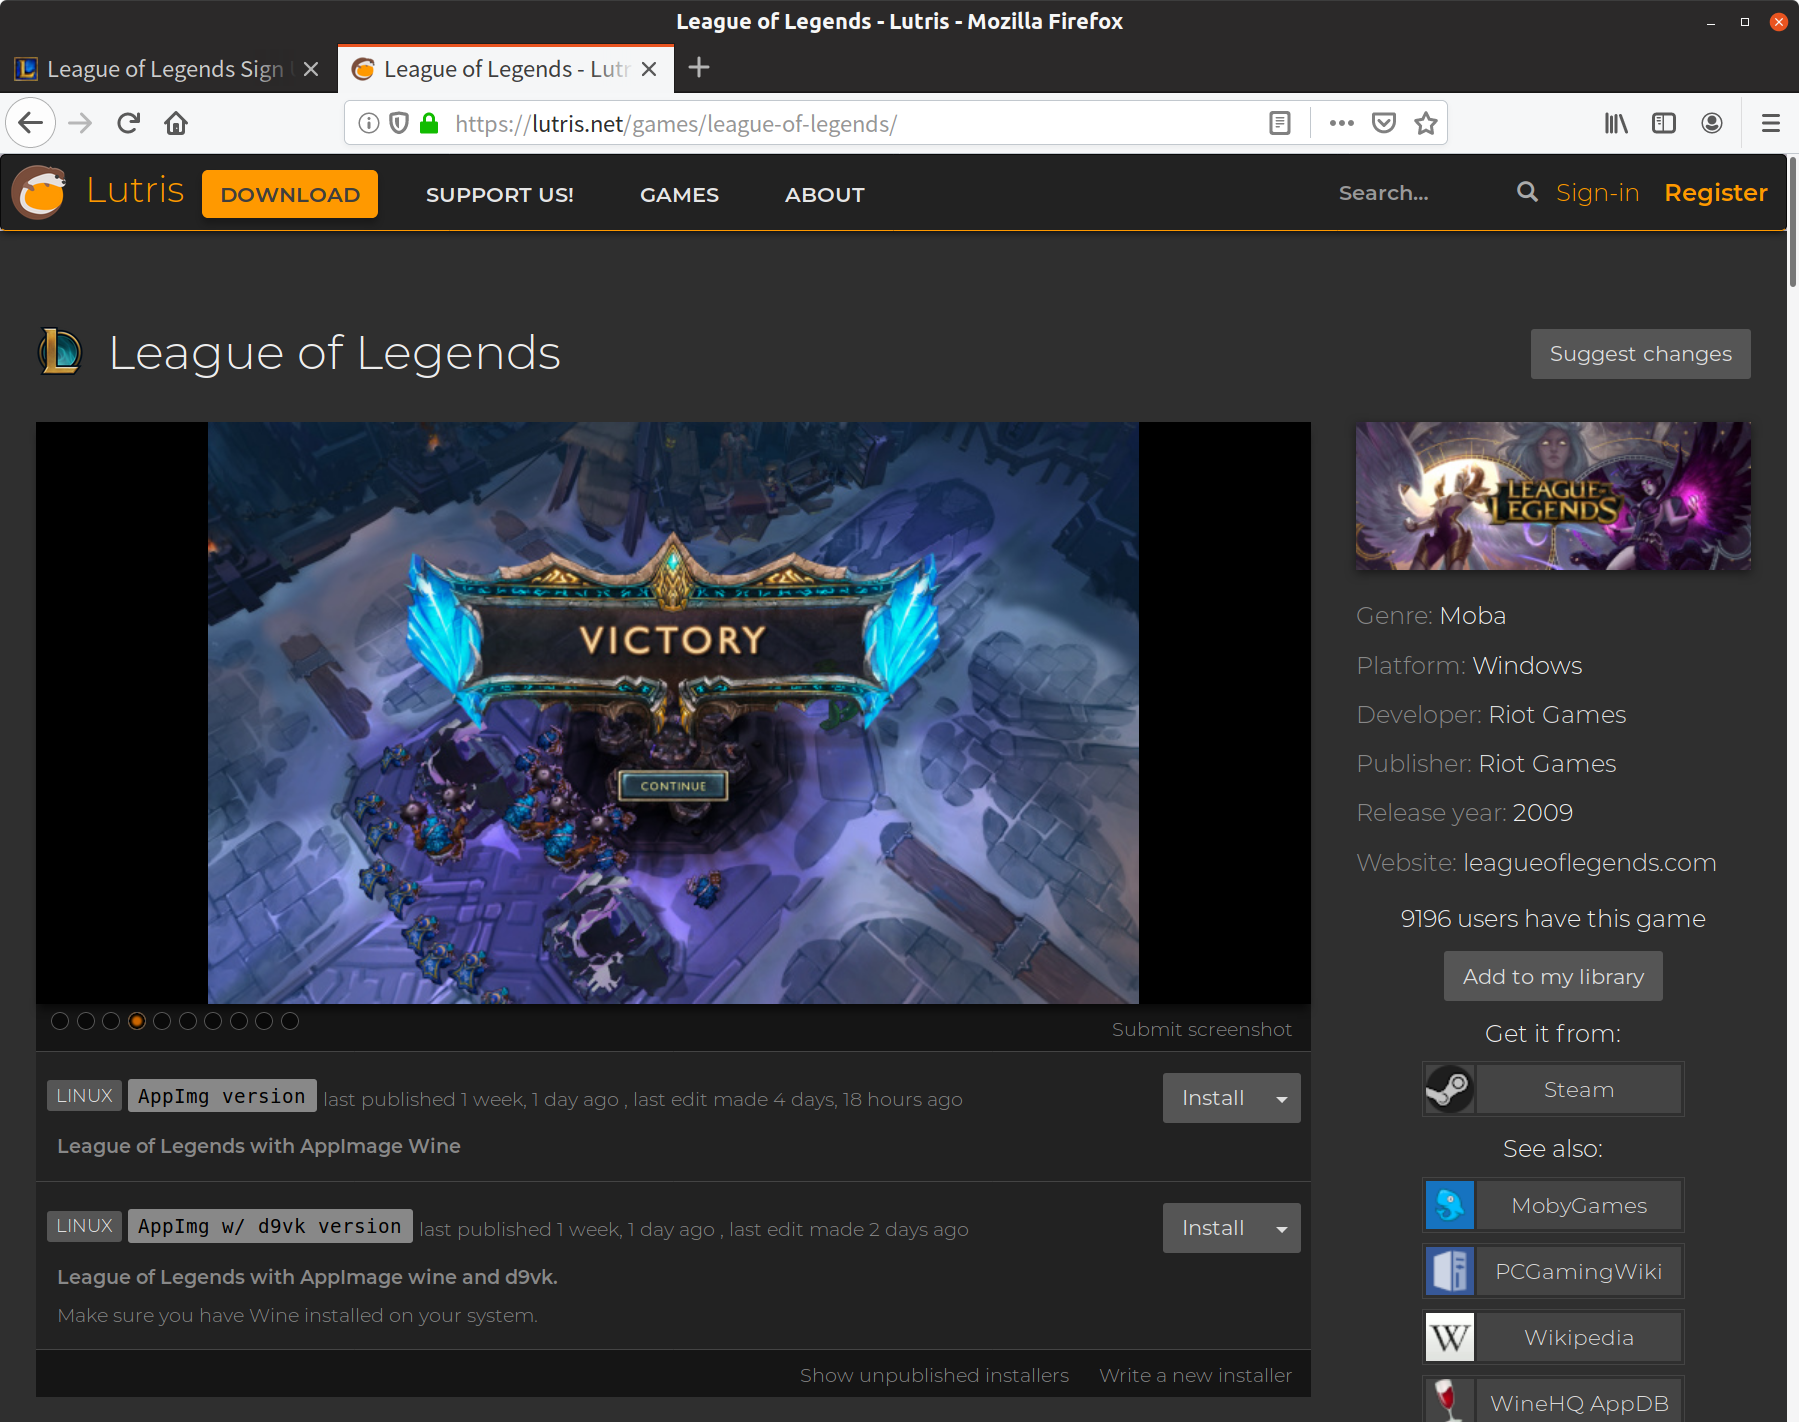Screen dimensions: 1799x1422
Task: Click the Add to my library button
Action: tap(1552, 976)
